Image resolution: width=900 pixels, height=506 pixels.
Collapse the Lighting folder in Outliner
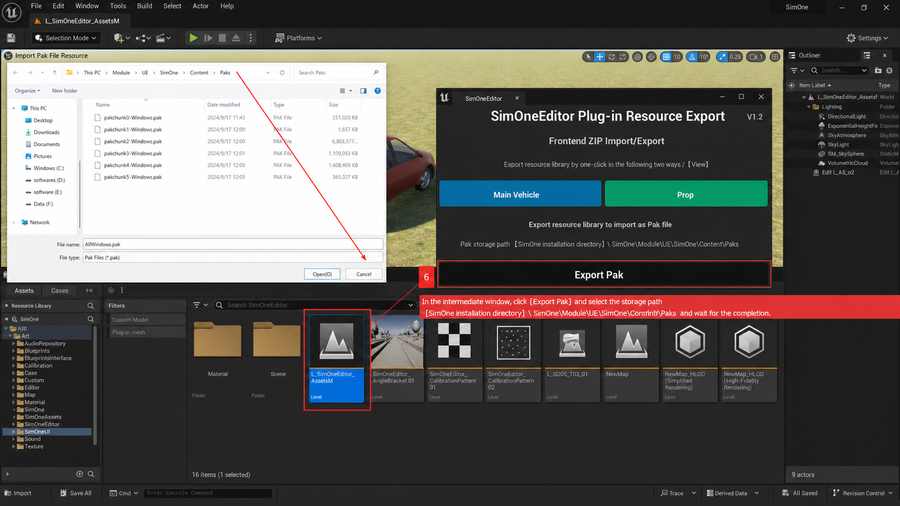click(x=809, y=107)
